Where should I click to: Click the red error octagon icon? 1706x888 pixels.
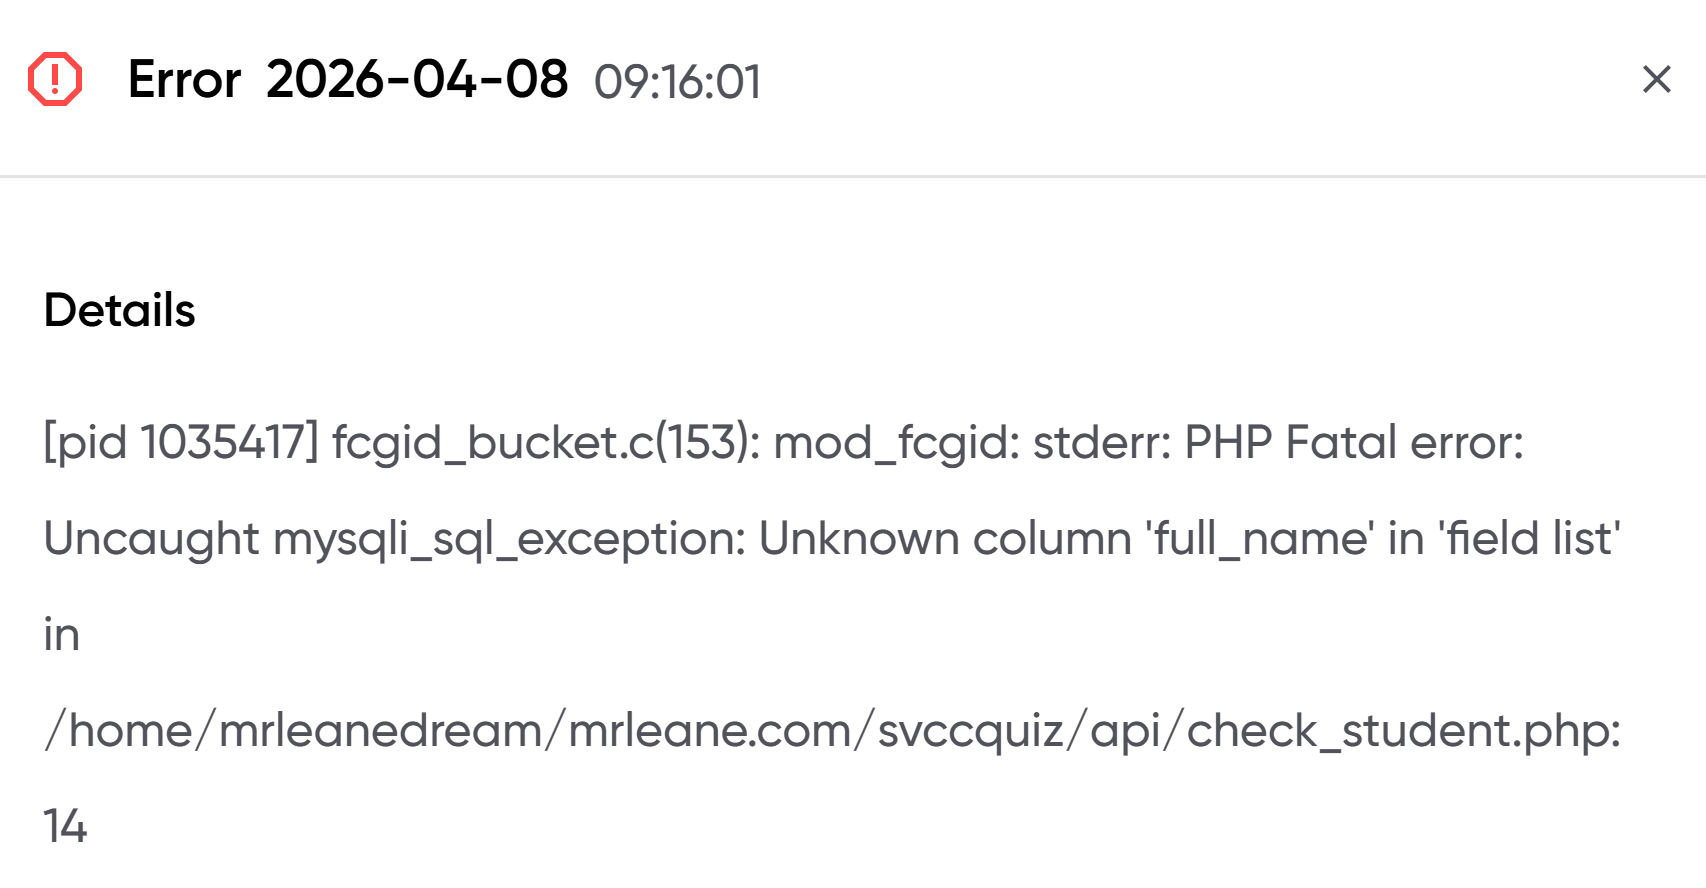[55, 79]
